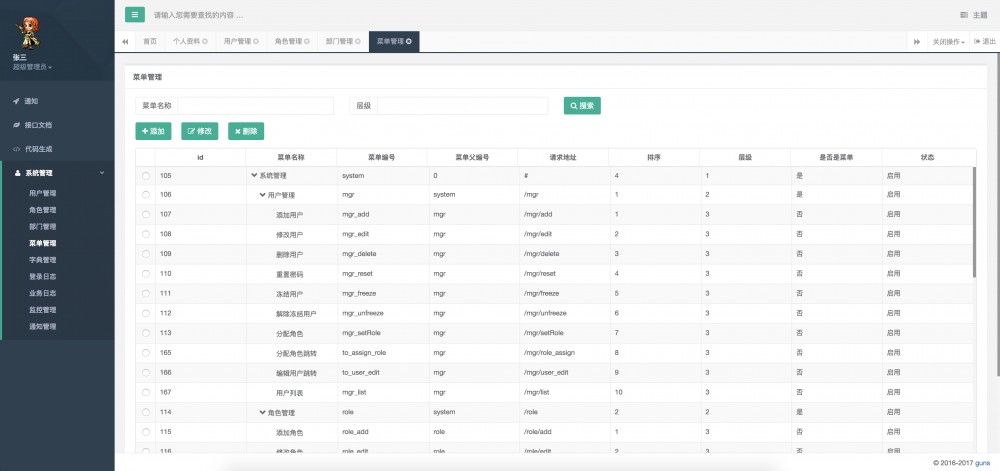Viewport: 1000px width, 471px height.
Task: Click the user icon beside 系统管理
Action: point(17,173)
